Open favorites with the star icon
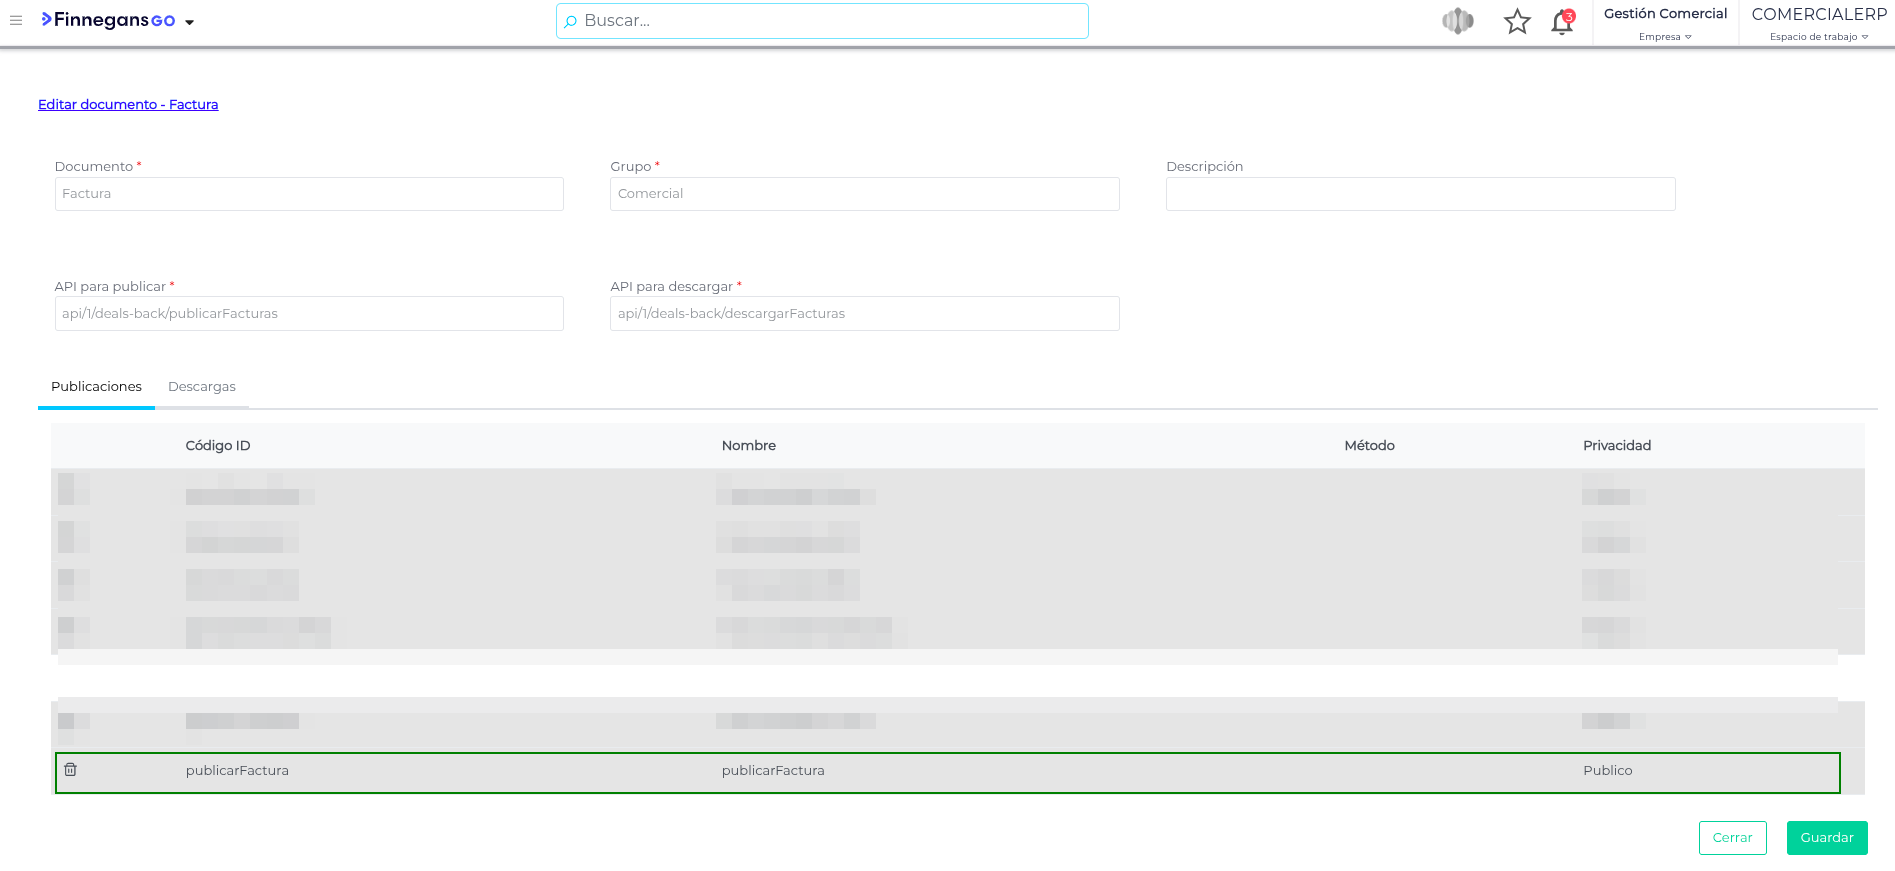 pyautogui.click(x=1516, y=21)
